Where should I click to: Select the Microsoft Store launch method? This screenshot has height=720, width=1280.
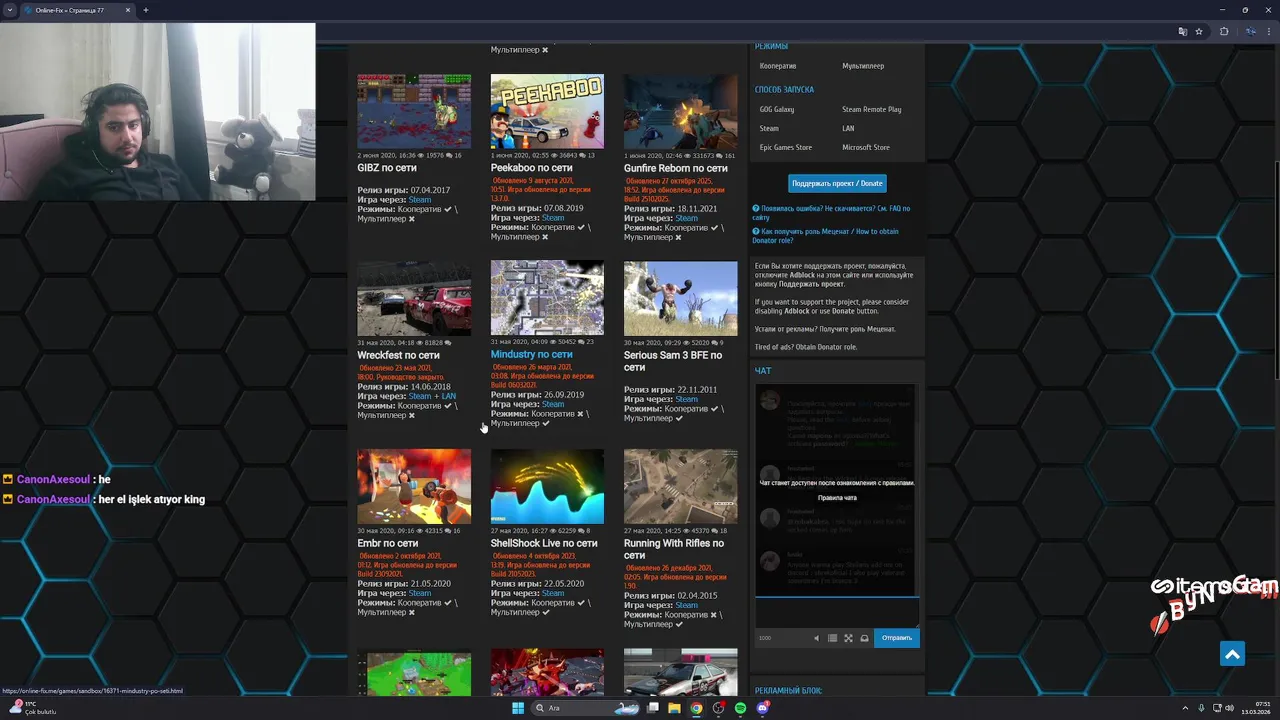click(866, 147)
